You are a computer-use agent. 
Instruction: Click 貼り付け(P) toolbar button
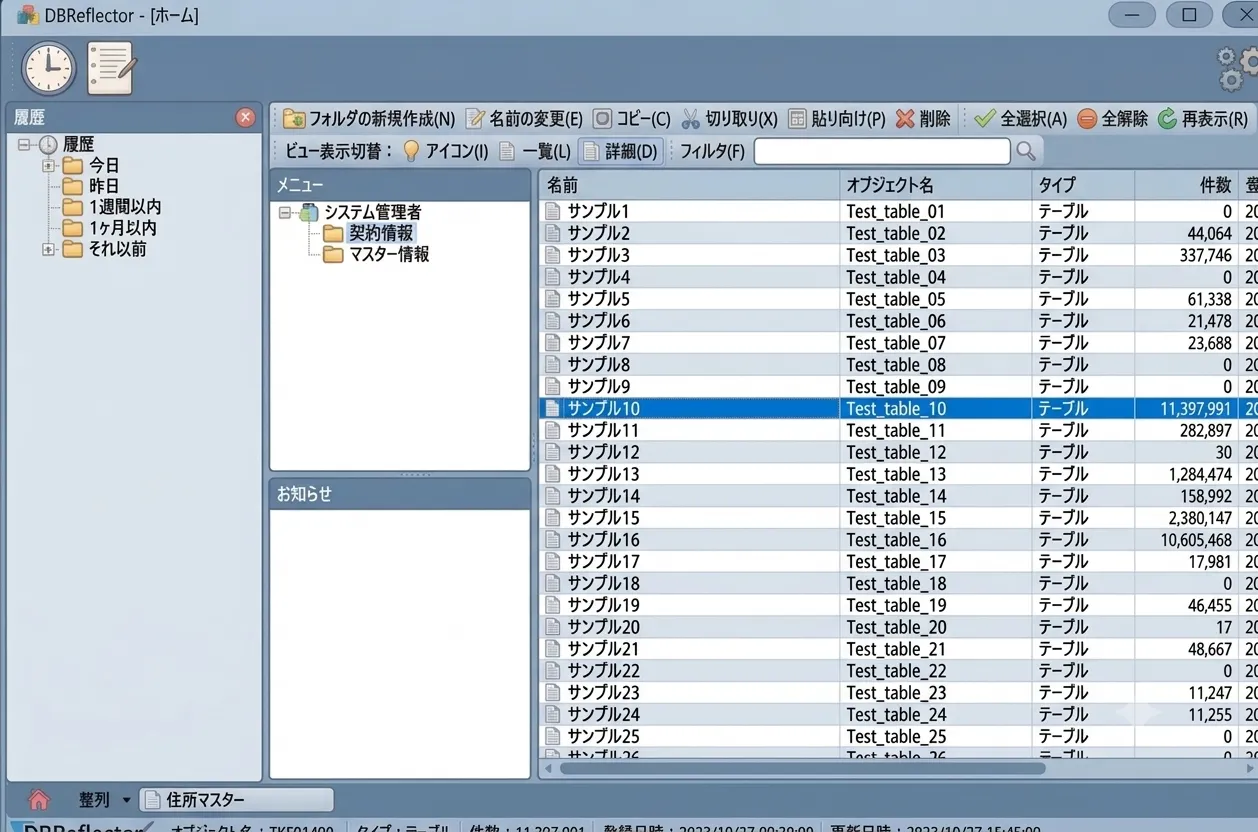(836, 118)
